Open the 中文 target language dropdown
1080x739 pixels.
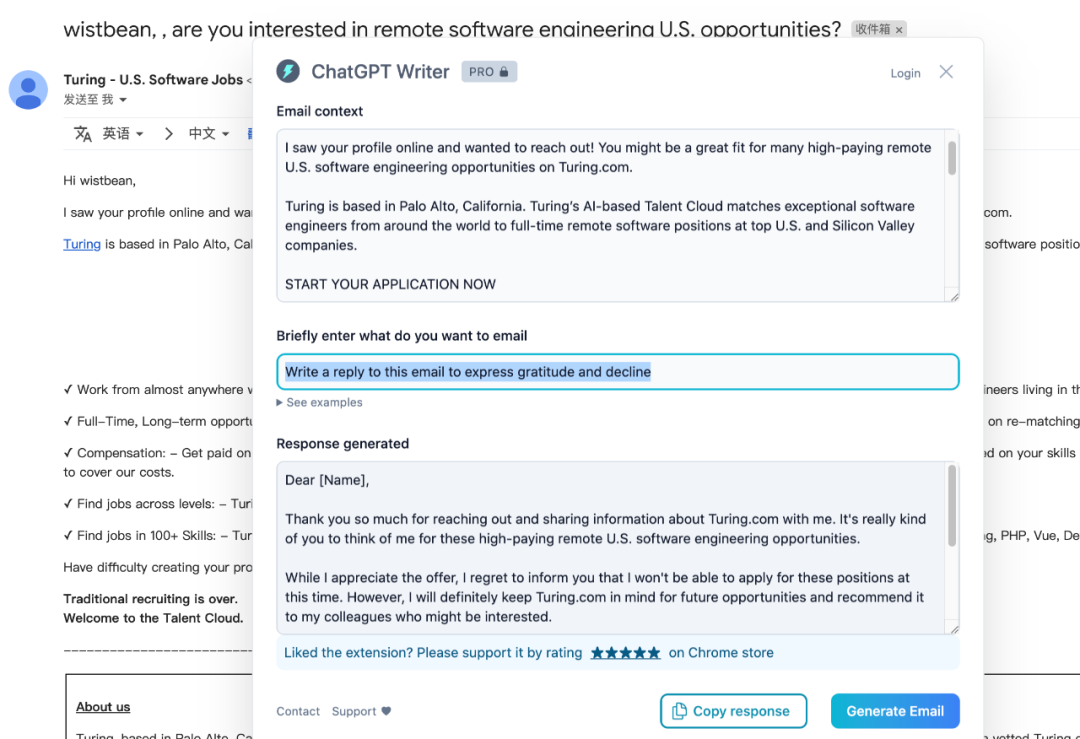pos(209,134)
